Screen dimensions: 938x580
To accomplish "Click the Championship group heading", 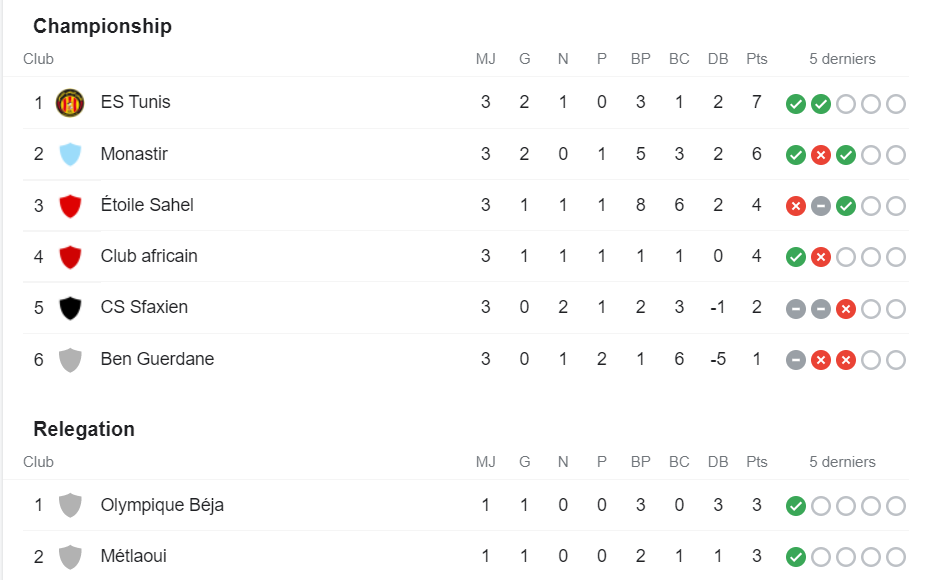I will (102, 26).
